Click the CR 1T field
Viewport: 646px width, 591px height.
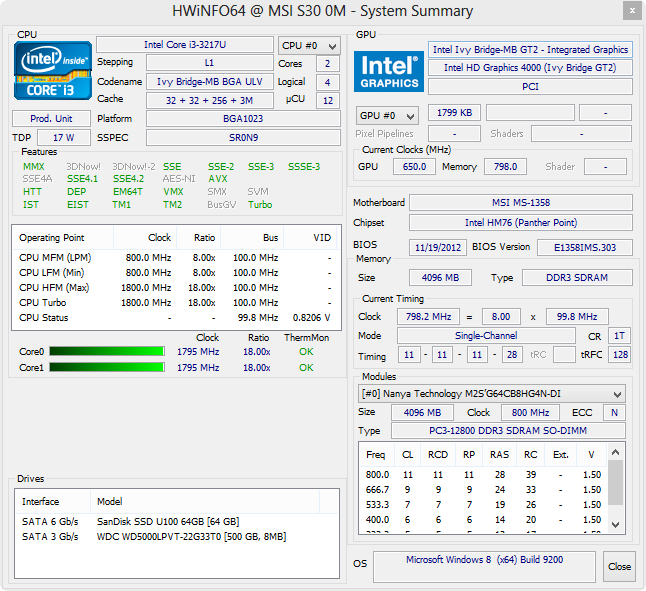click(x=619, y=336)
